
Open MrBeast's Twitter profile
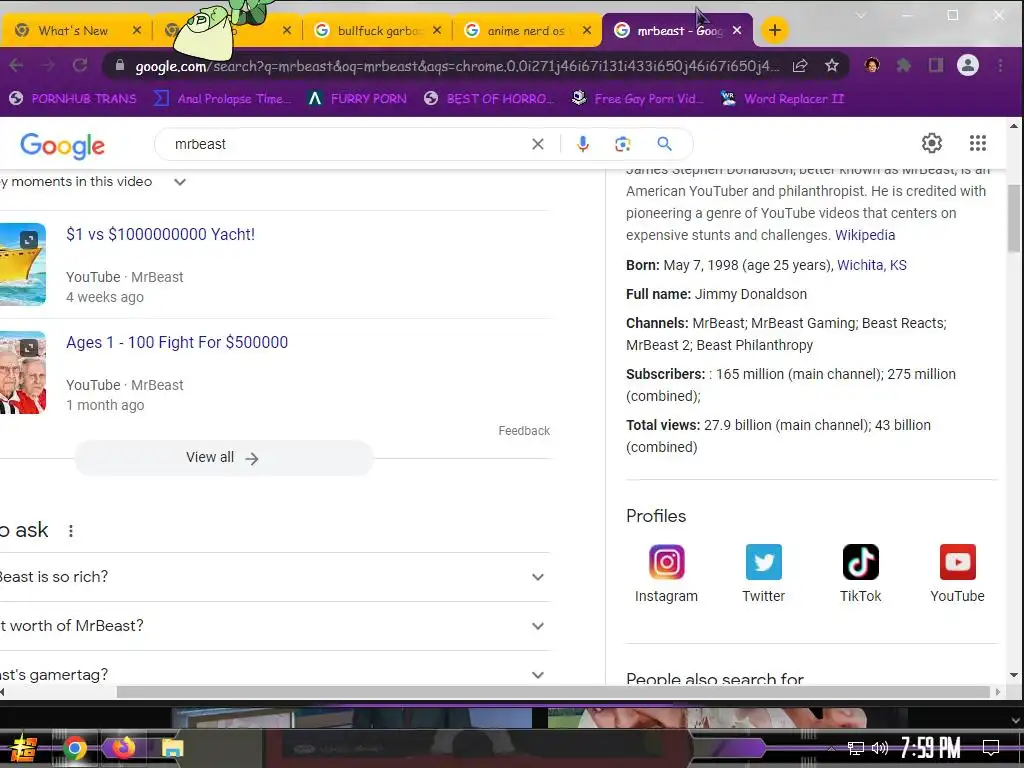coord(763,573)
